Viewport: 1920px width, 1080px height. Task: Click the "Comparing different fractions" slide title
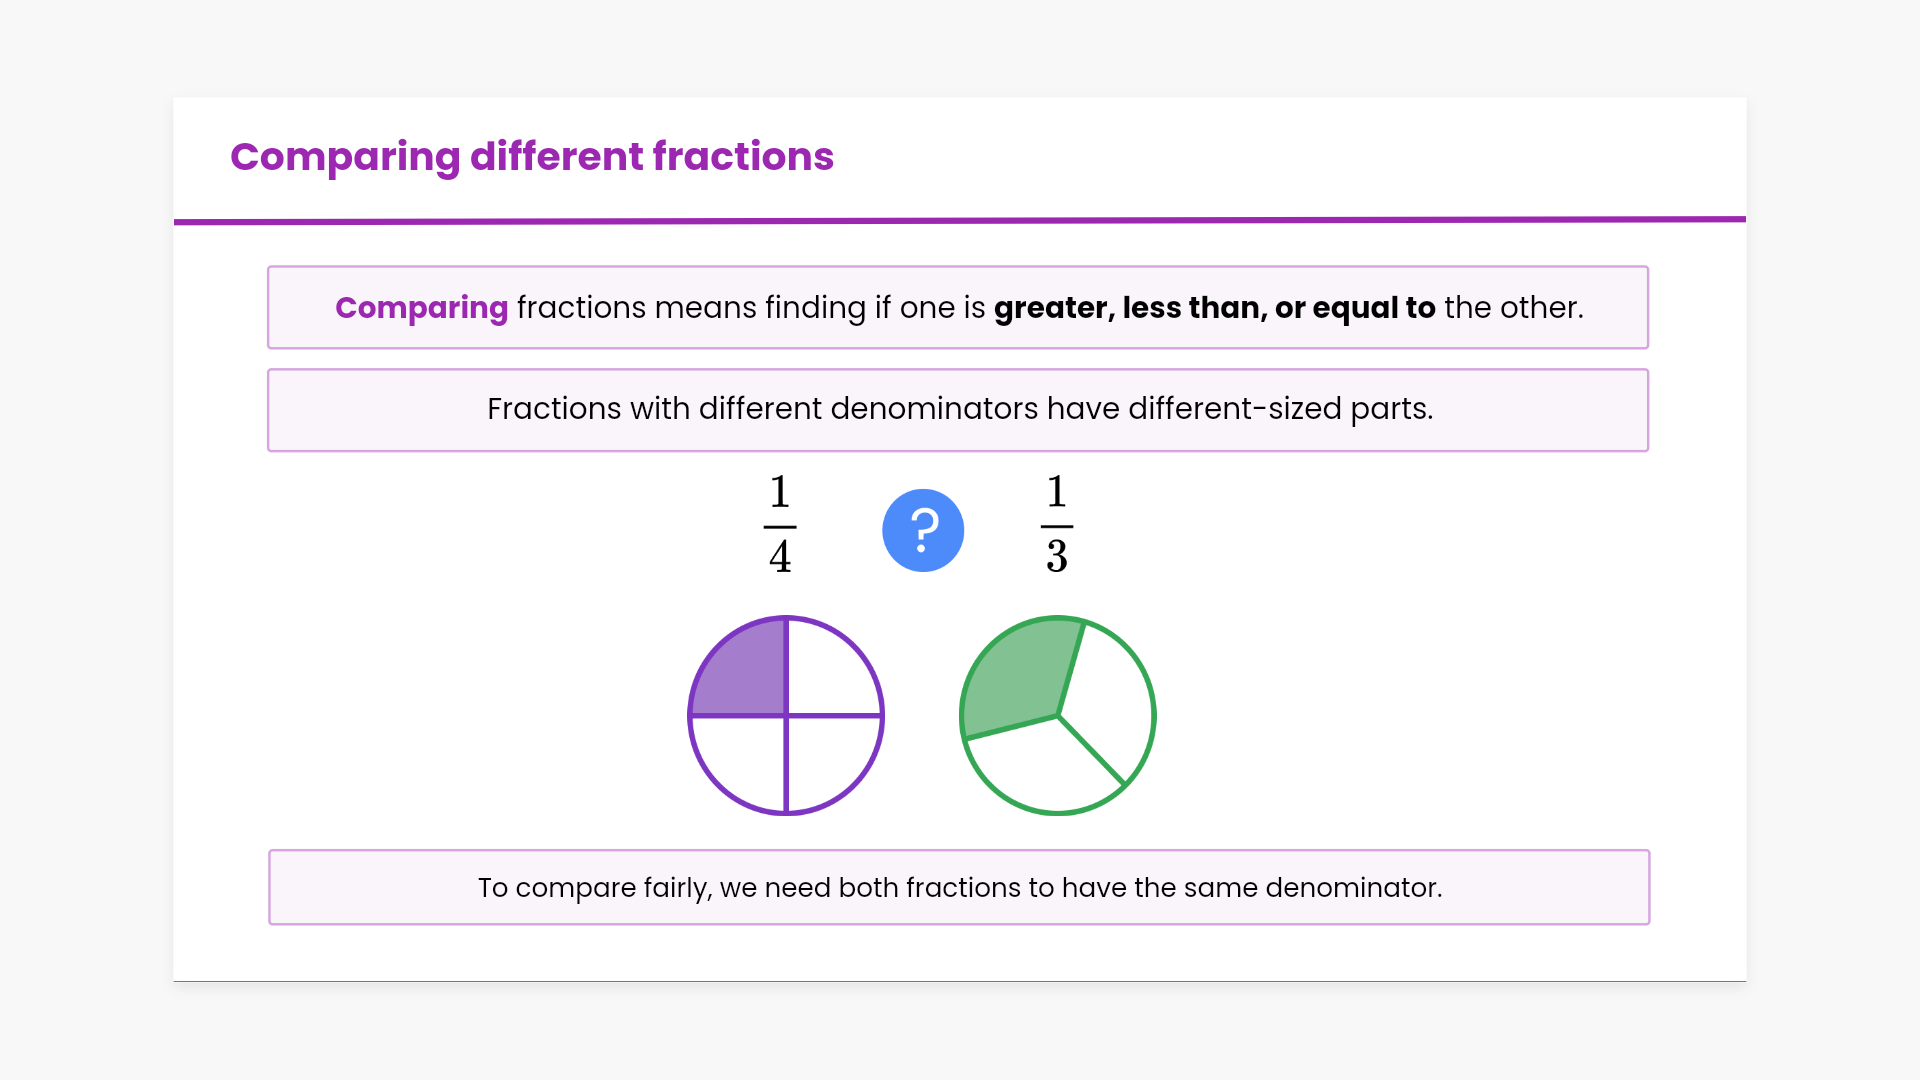pyautogui.click(x=532, y=157)
